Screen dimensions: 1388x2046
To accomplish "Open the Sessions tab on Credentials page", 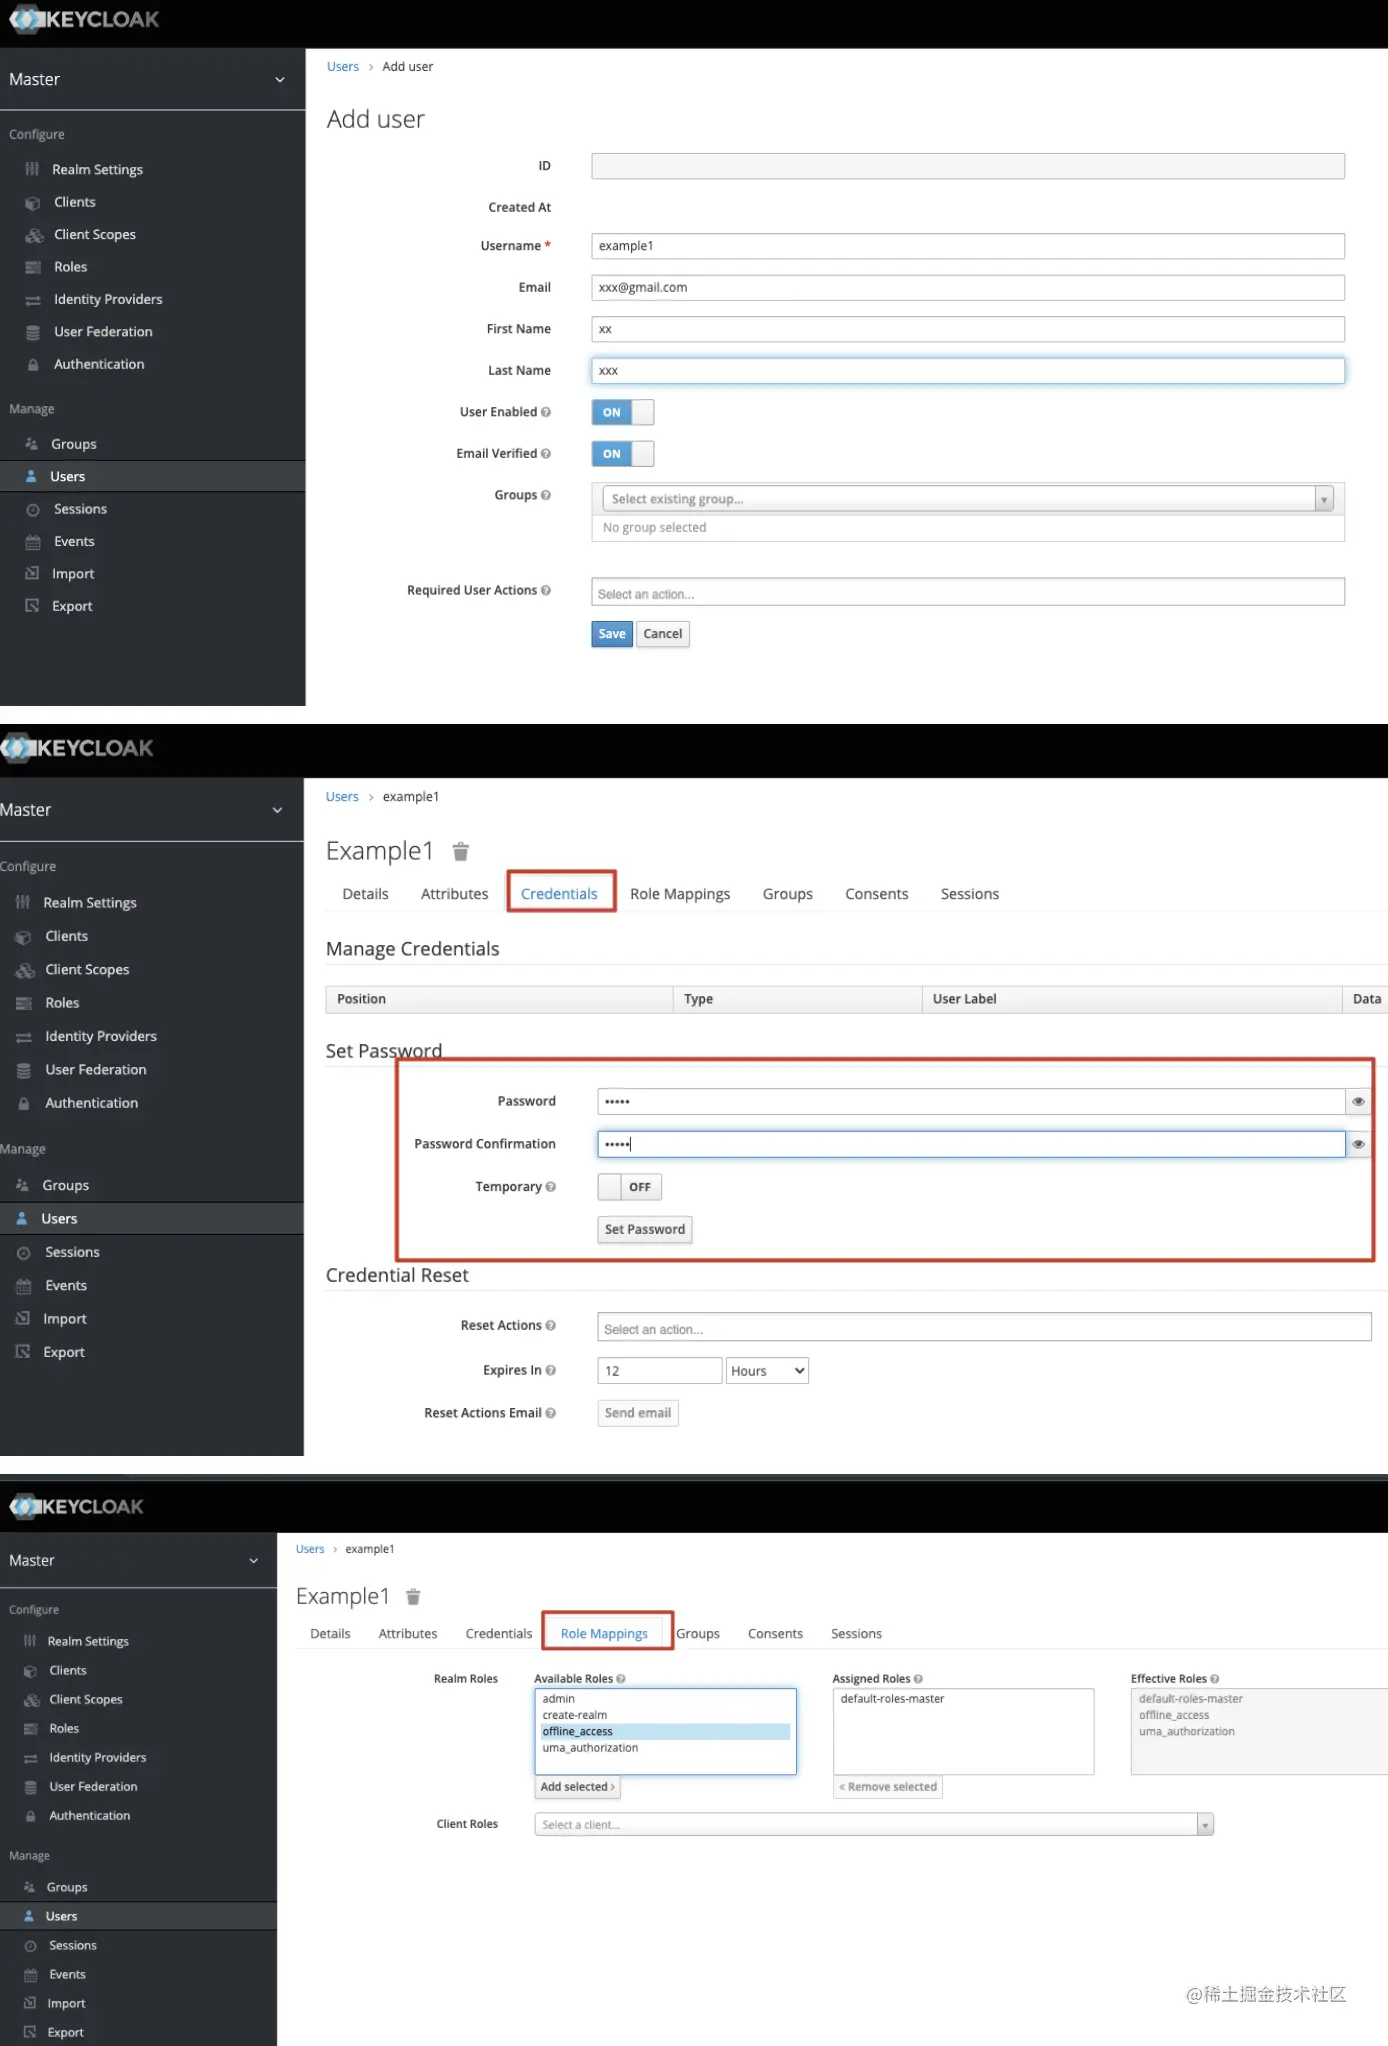I will click(970, 895).
